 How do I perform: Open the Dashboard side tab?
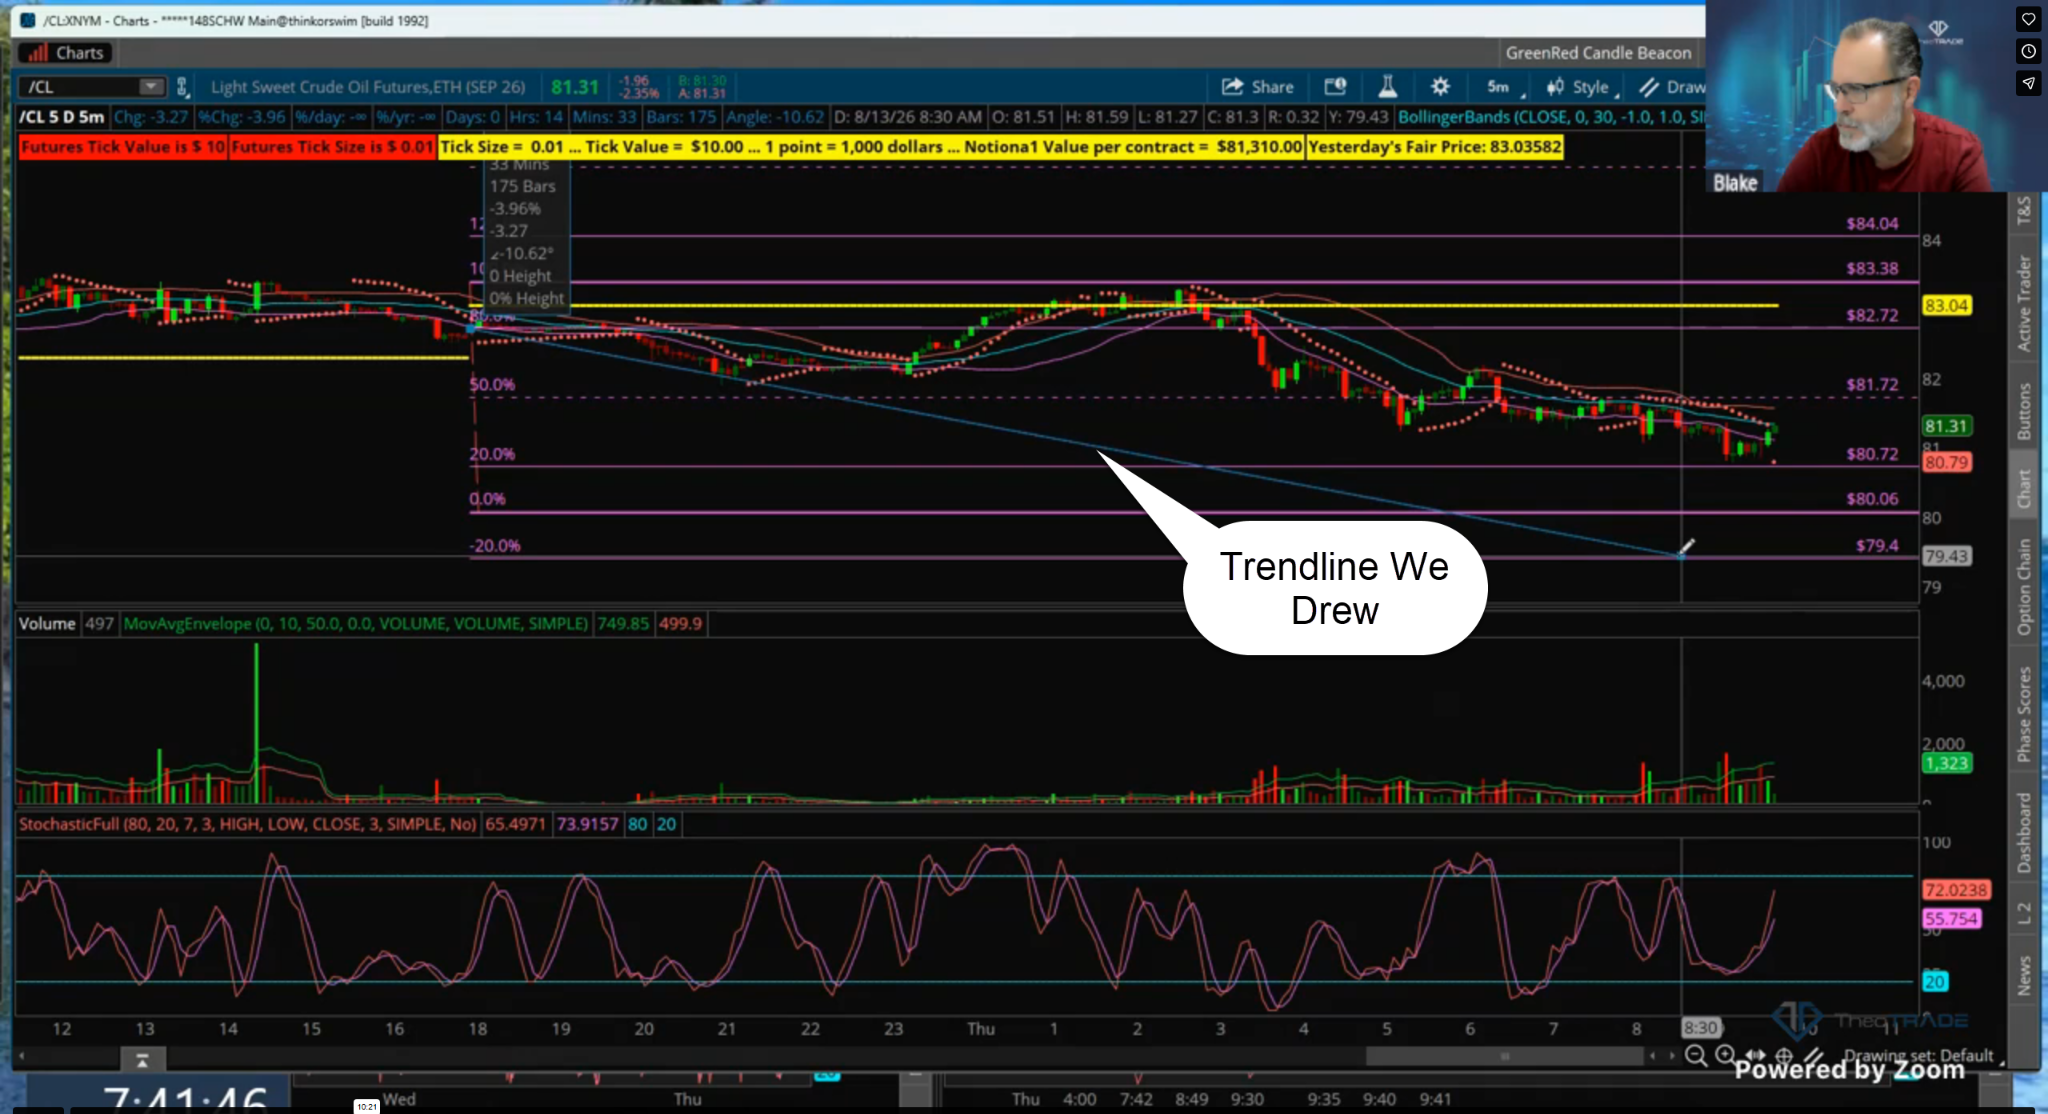[2024, 832]
